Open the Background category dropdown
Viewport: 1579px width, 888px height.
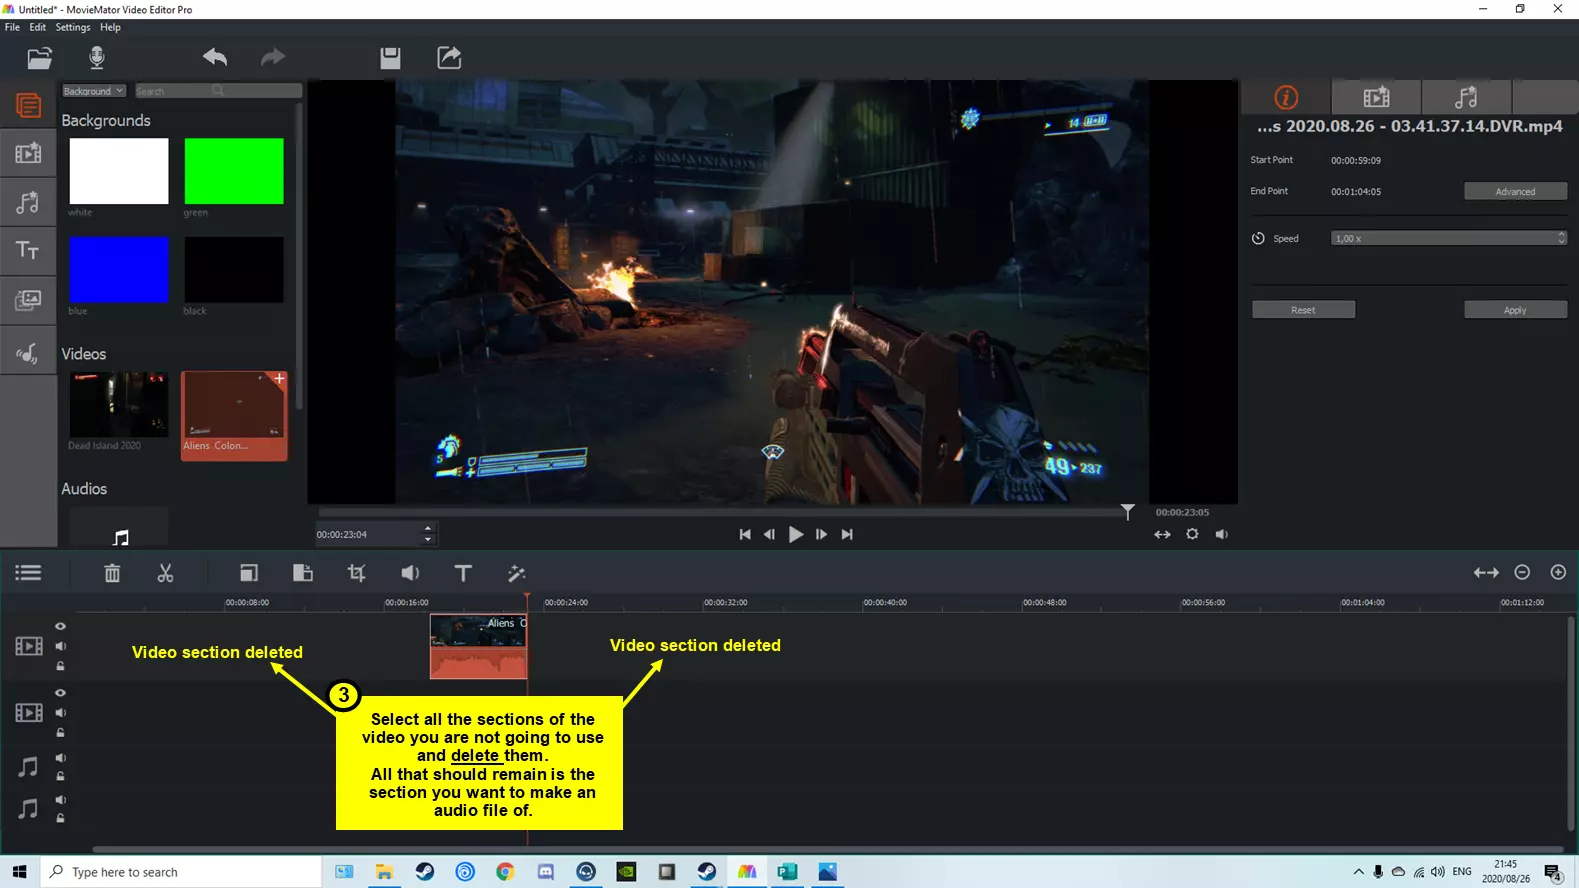click(94, 91)
